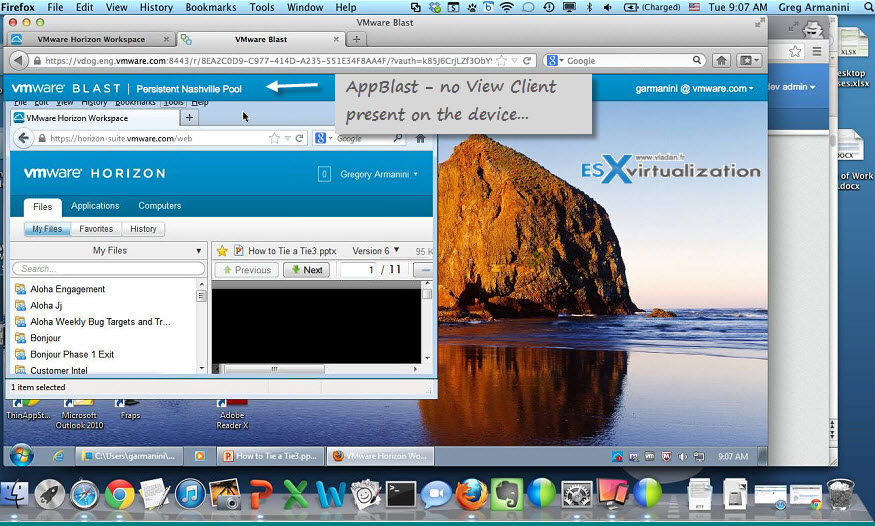This screenshot has width=875, height=526.
Task: Open the Bookmarks menu in Mac menu bar
Action: (x=211, y=7)
